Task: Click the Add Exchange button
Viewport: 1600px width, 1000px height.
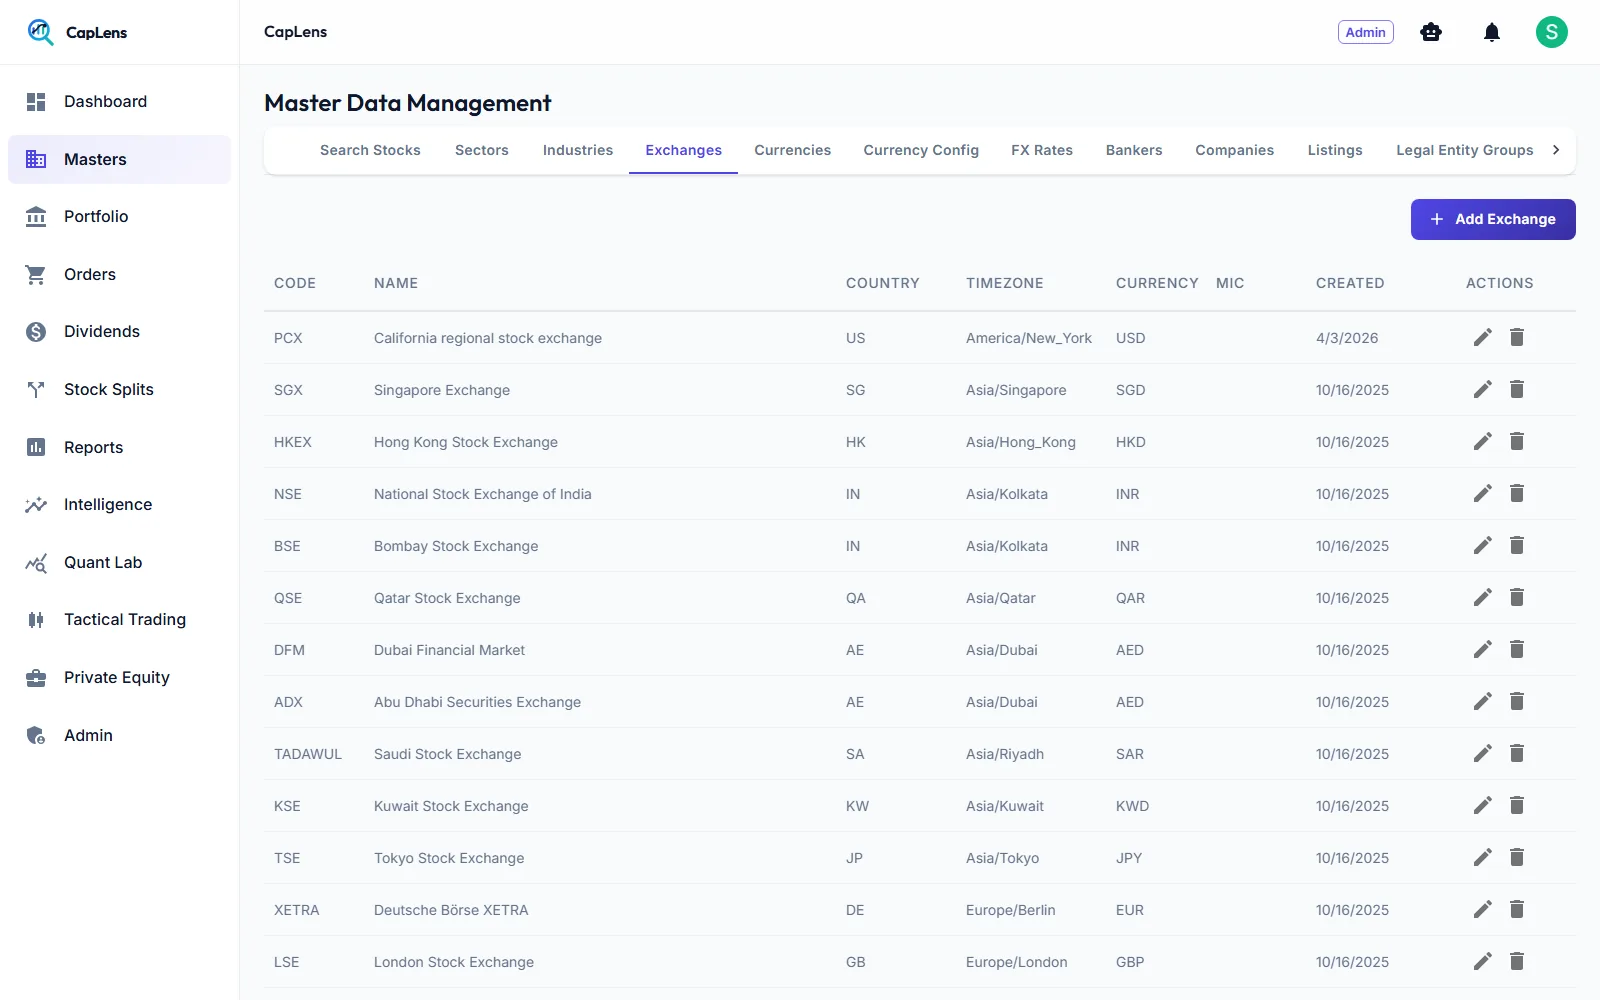Action: coord(1493,219)
